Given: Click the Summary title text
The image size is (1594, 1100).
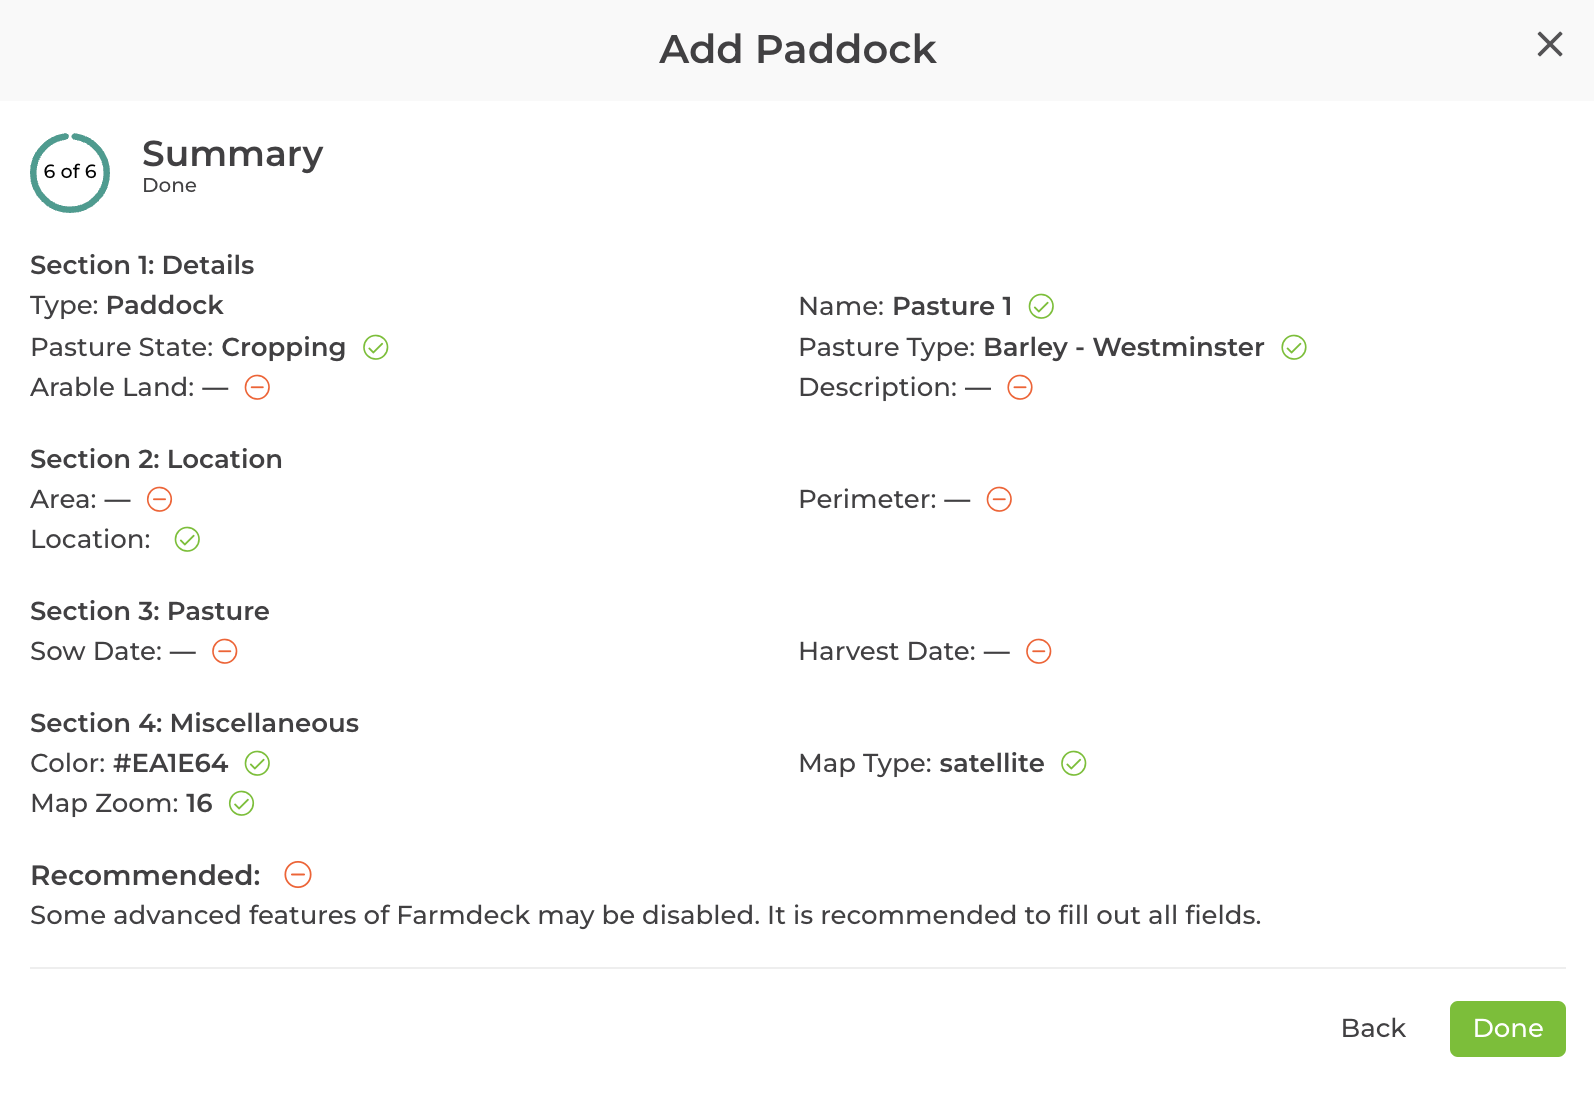Looking at the screenshot, I should [x=232, y=155].
